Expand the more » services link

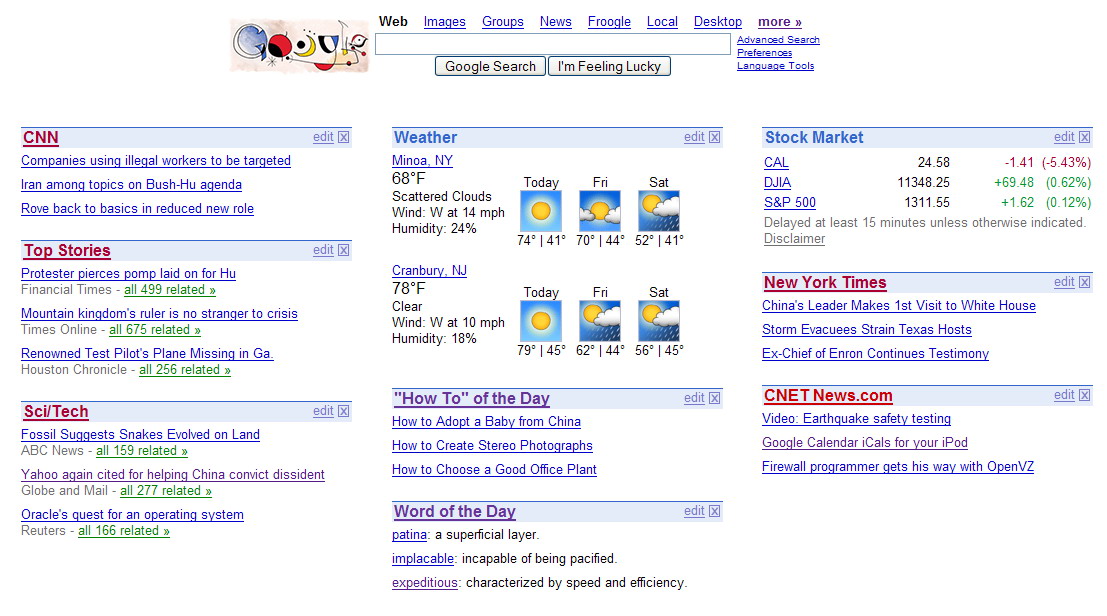[780, 22]
